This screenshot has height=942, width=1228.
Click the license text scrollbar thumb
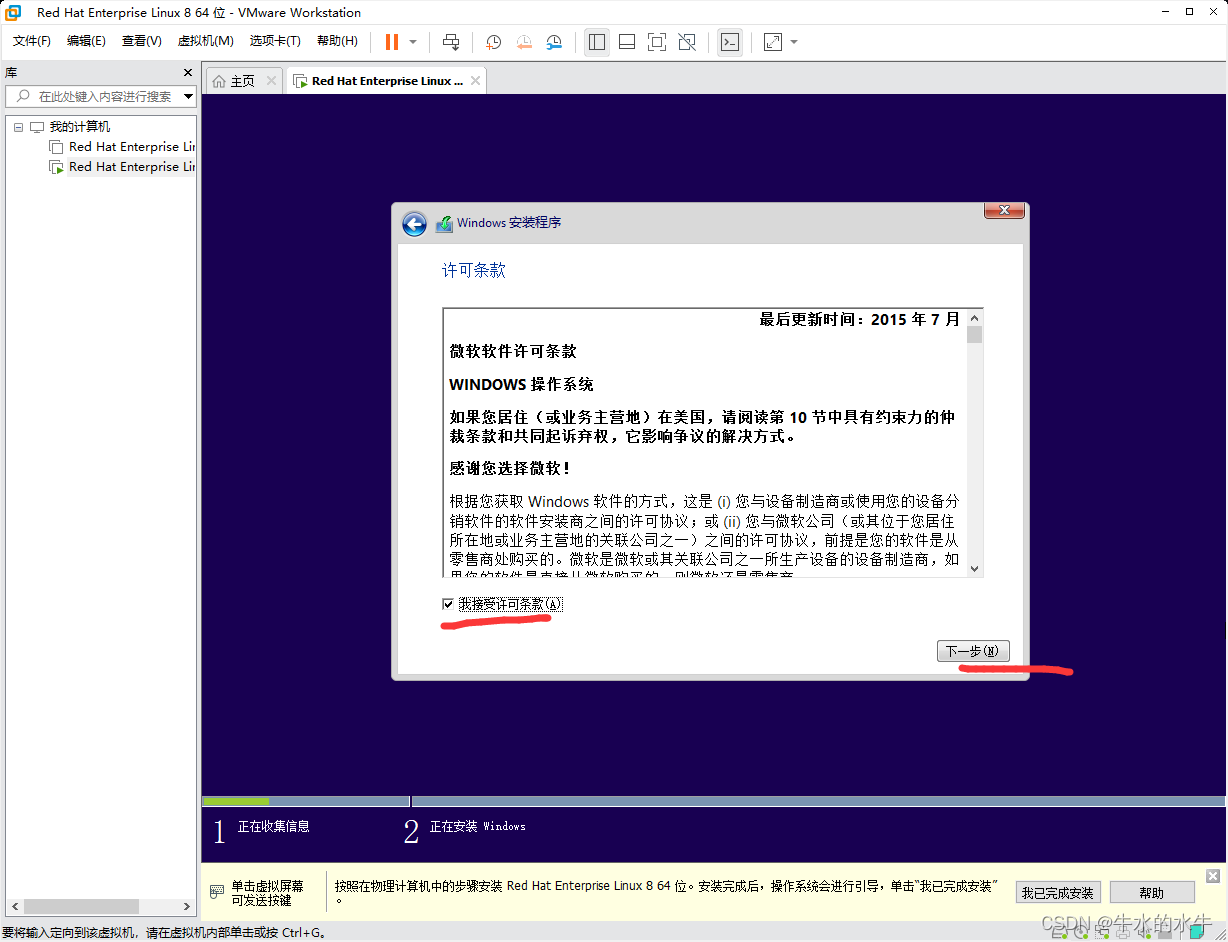pyautogui.click(x=975, y=335)
